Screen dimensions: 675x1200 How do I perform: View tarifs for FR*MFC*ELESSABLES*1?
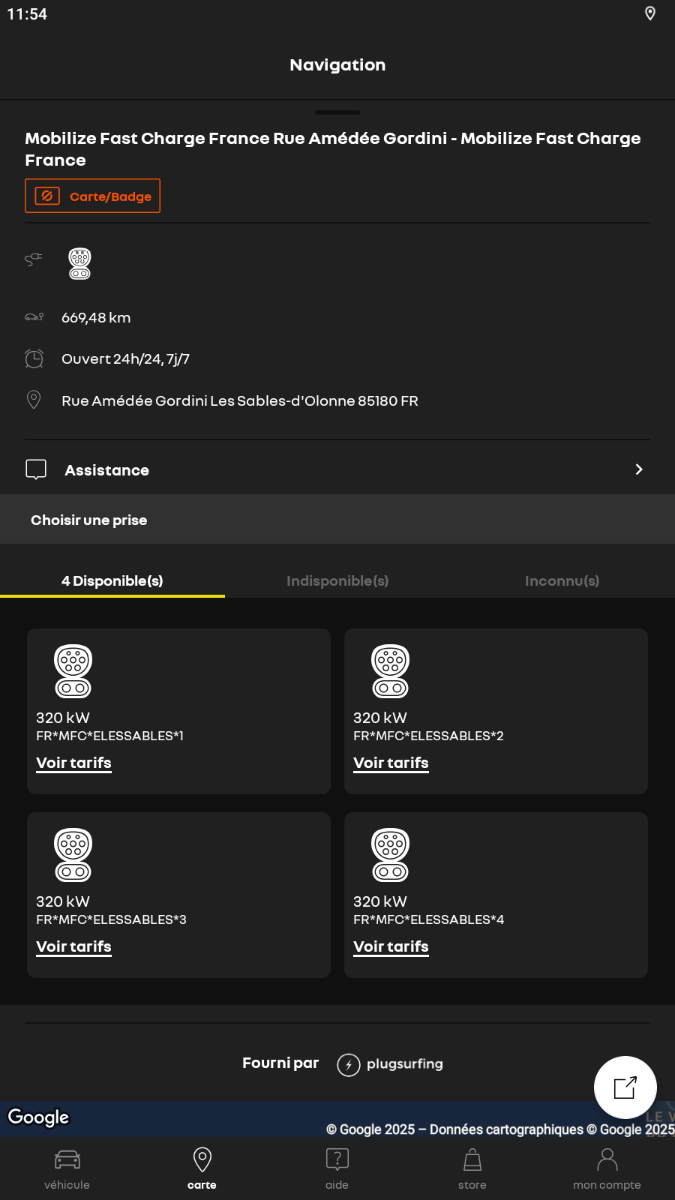click(x=74, y=763)
